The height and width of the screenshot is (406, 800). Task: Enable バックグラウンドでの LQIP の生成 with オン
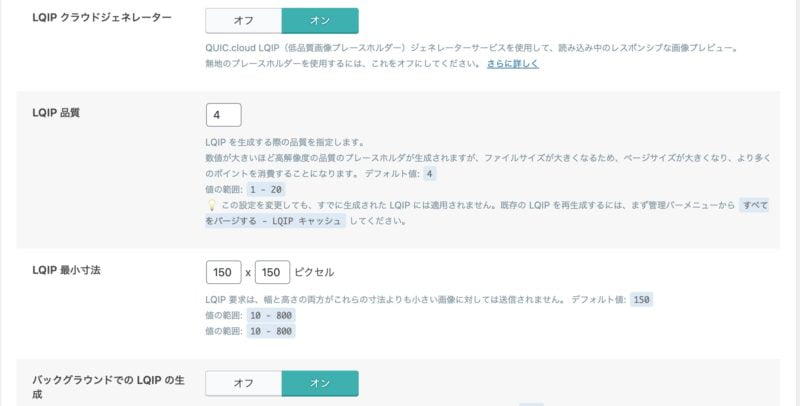click(320, 383)
